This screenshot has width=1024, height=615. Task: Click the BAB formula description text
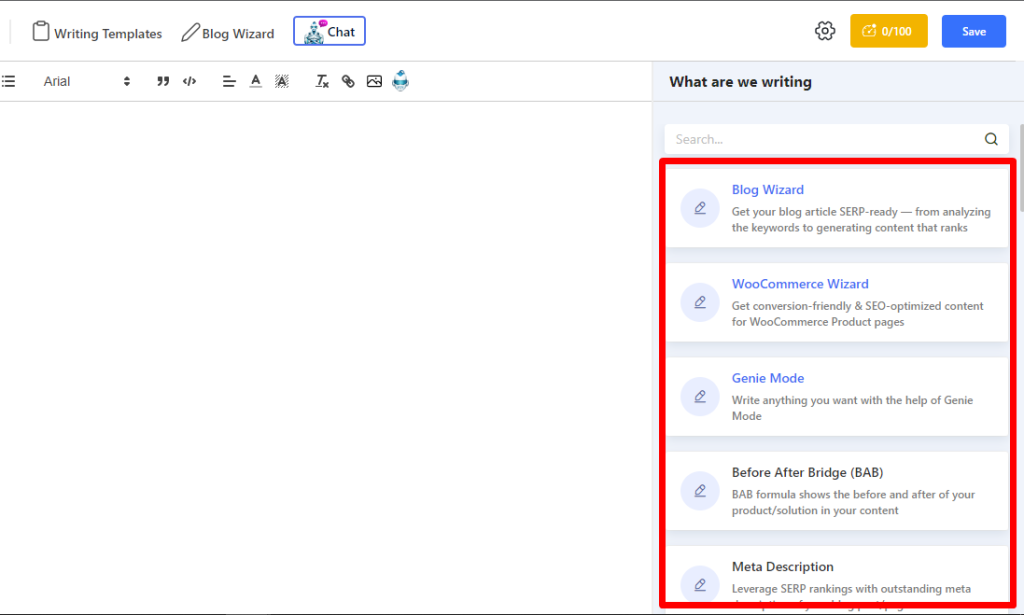(853, 502)
